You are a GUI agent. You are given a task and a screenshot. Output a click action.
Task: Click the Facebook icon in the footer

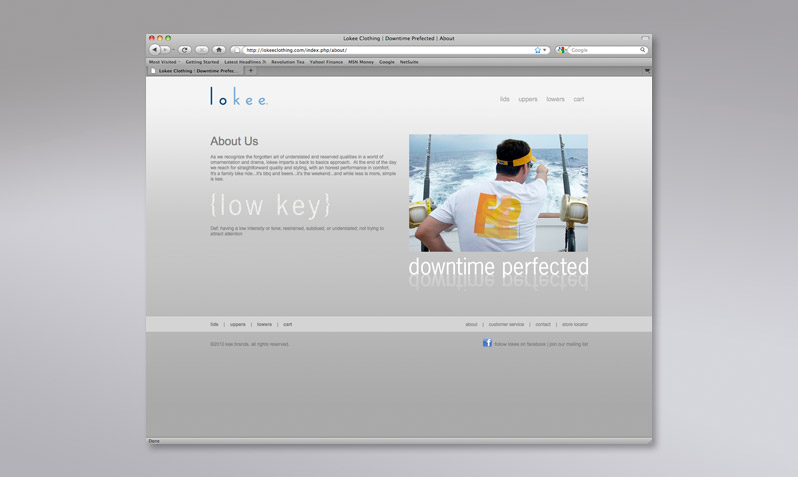coord(487,343)
